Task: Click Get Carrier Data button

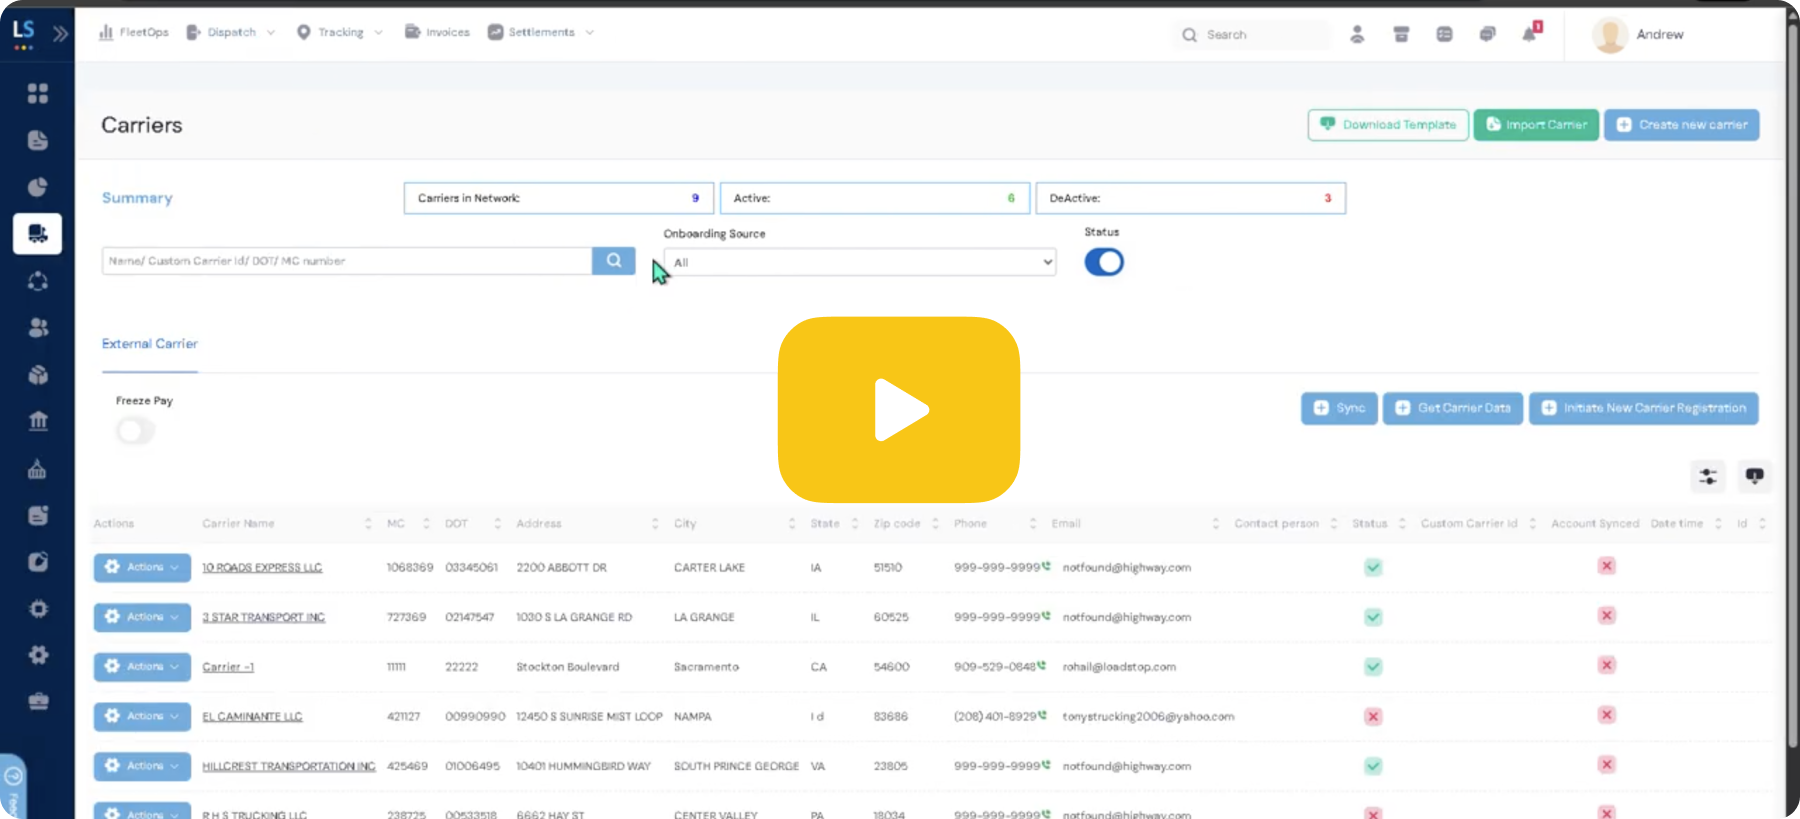Action: 1453,408
